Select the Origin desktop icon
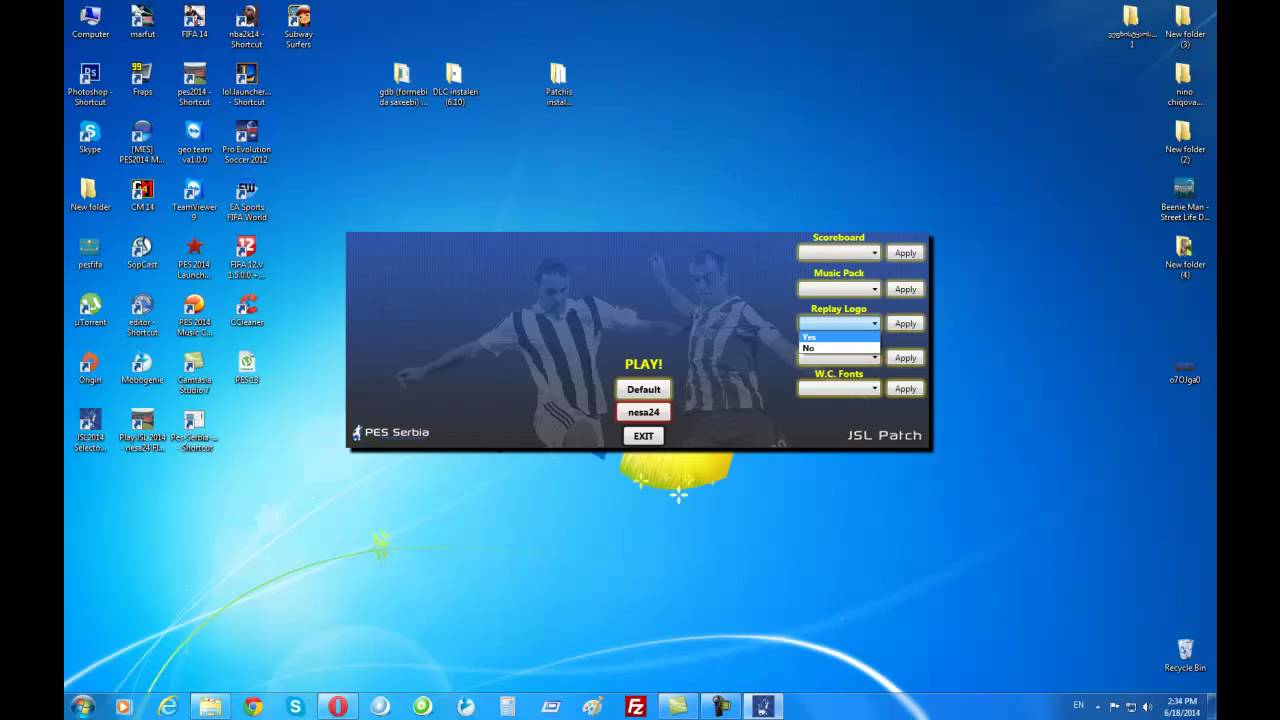Viewport: 1280px width, 720px height. point(90,368)
